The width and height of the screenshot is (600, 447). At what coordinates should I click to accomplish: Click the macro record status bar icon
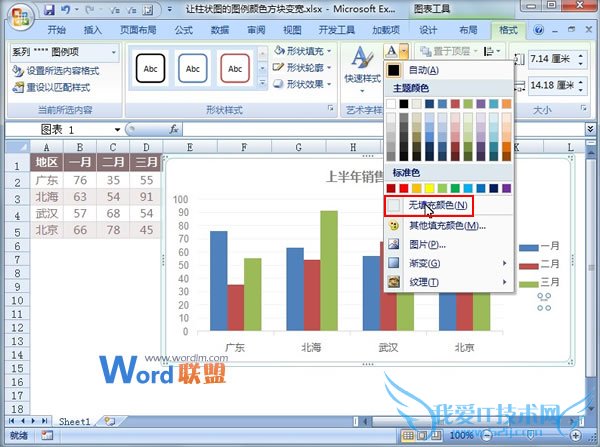[x=47, y=436]
